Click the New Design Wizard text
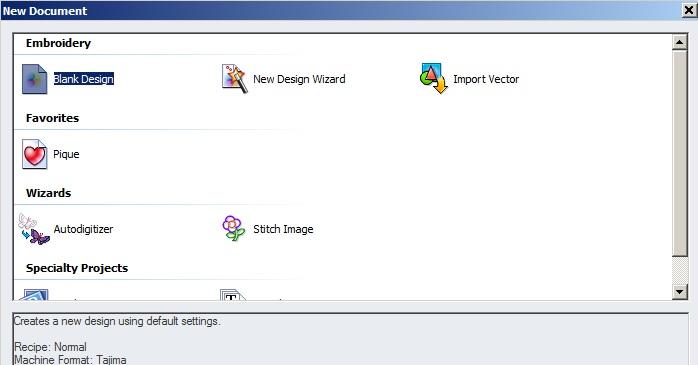Screen dimensions: 698x365 click(x=299, y=79)
